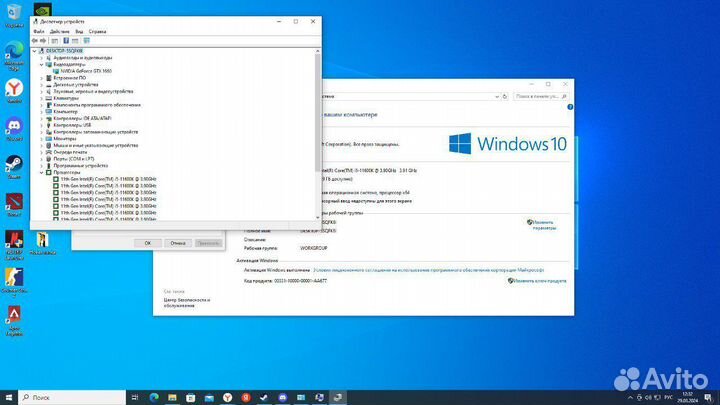
Task: Select the Программные устройства row
Action: point(80,165)
